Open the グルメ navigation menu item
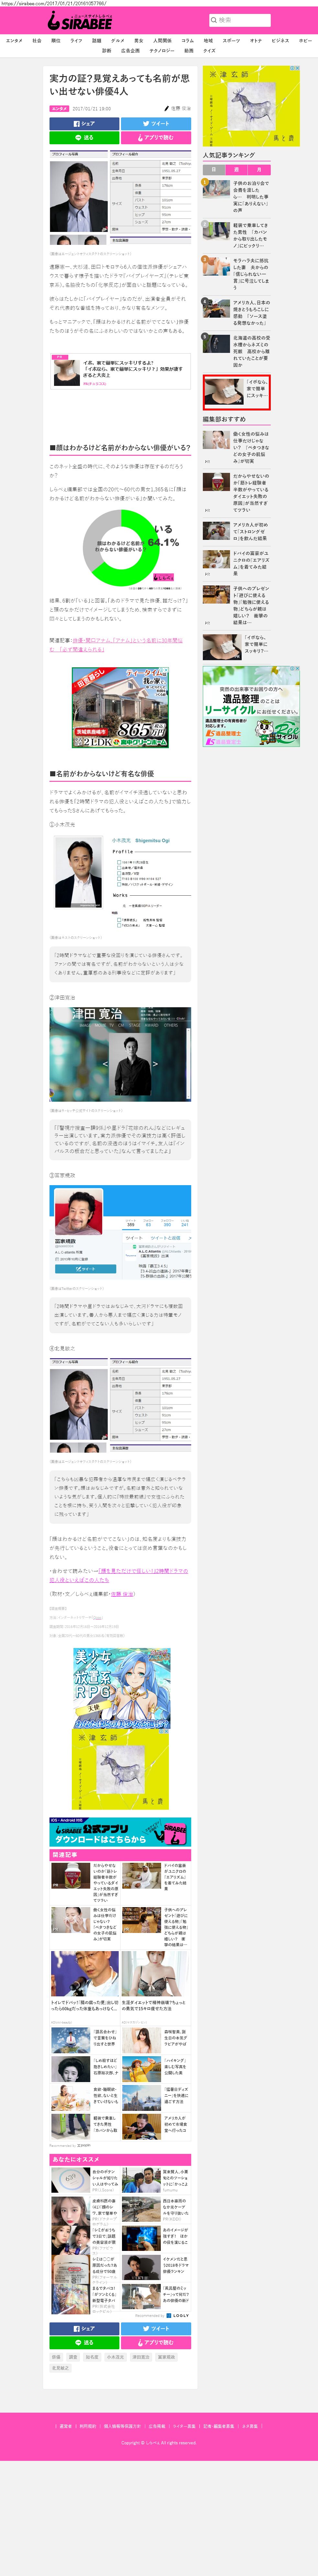This screenshot has height=2576, width=318. point(118,41)
